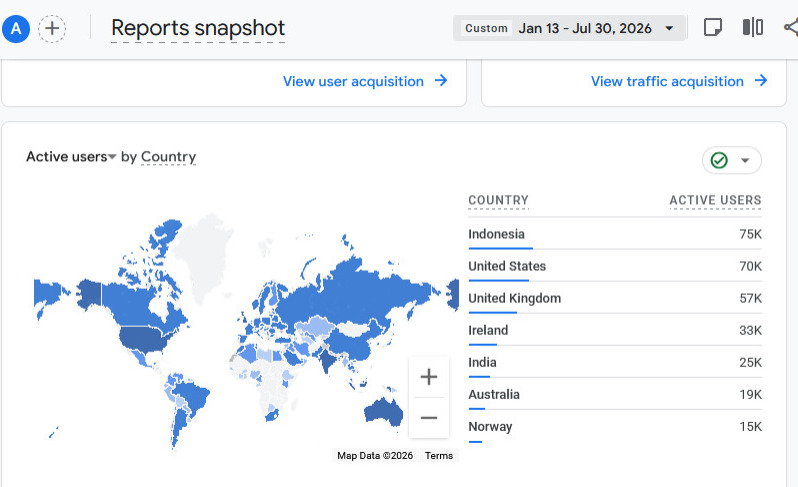Viewport: 798px width, 487px height.
Task: Click the Reports snapshot title
Action: [x=198, y=28]
